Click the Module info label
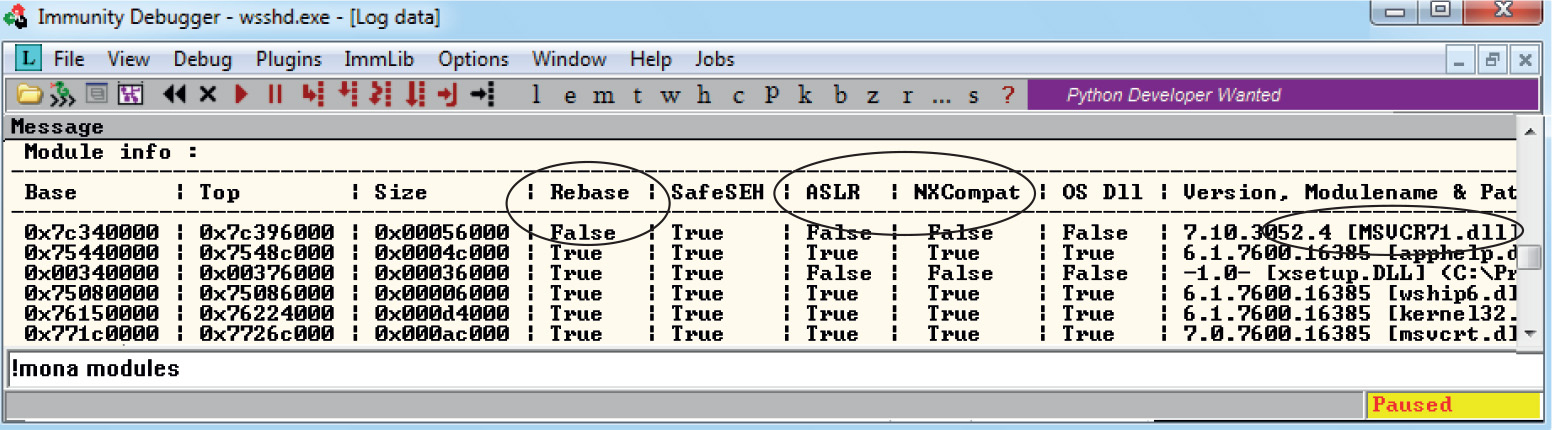 coord(111,152)
